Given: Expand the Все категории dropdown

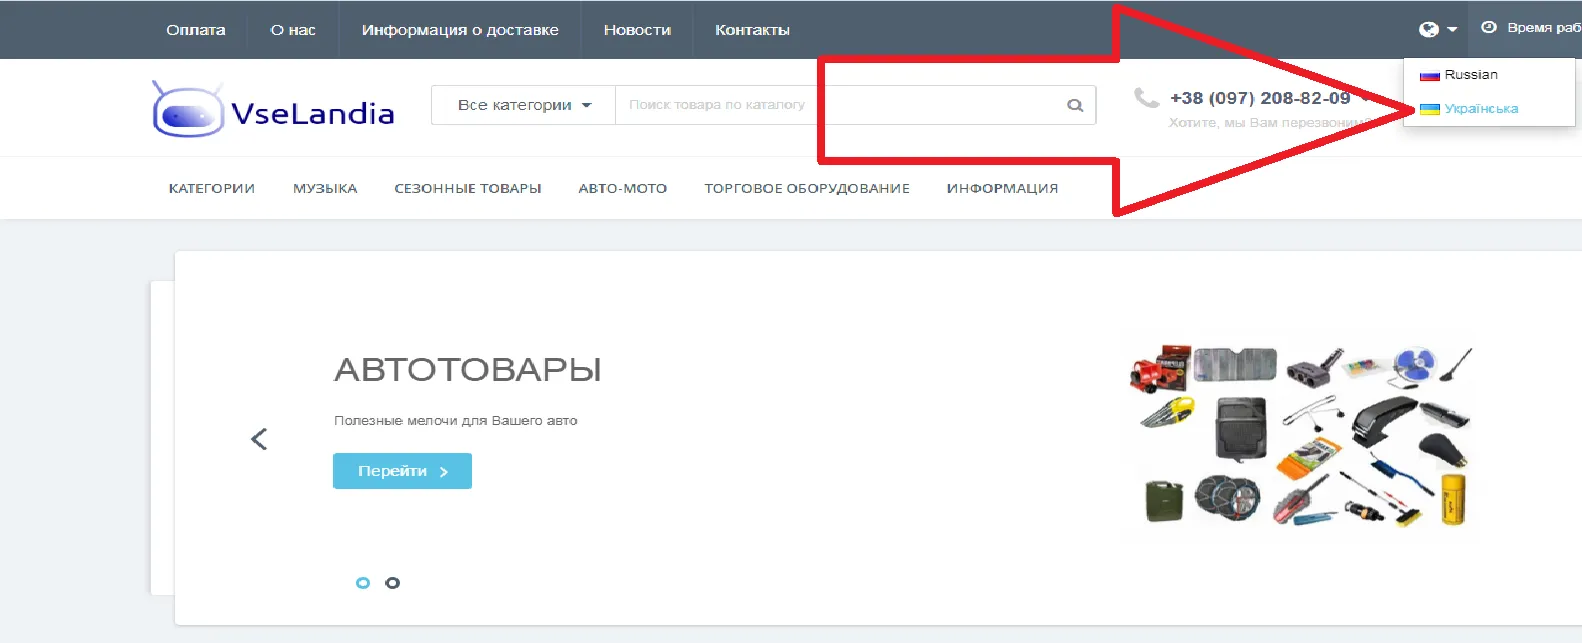Looking at the screenshot, I should 523,105.
